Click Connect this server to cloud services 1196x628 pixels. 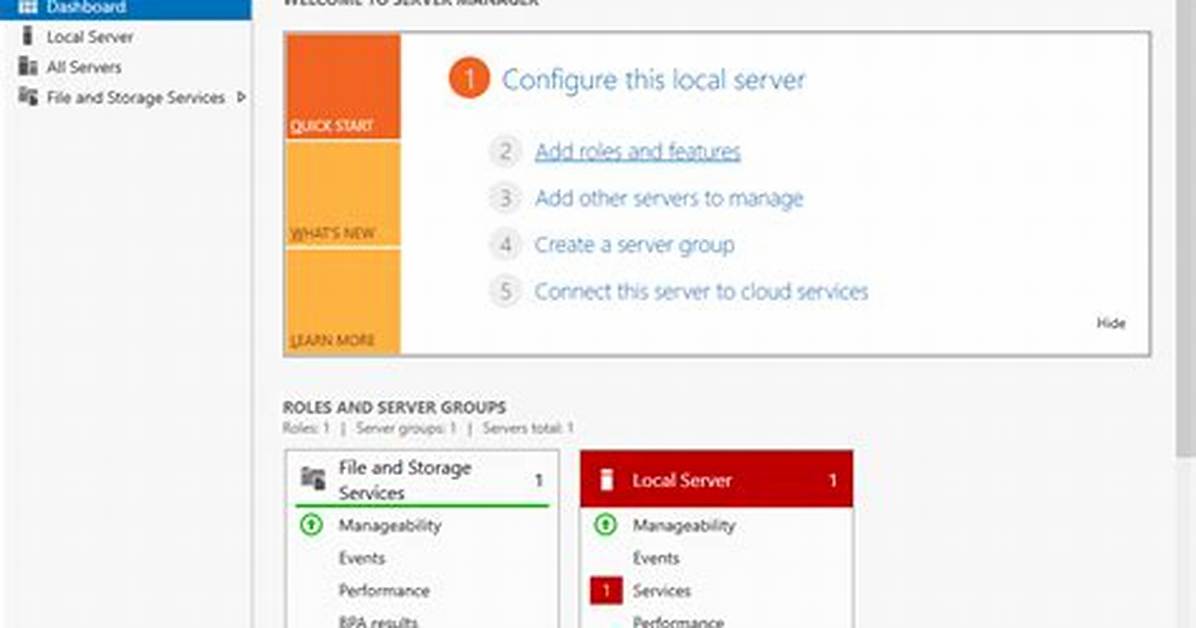(701, 291)
